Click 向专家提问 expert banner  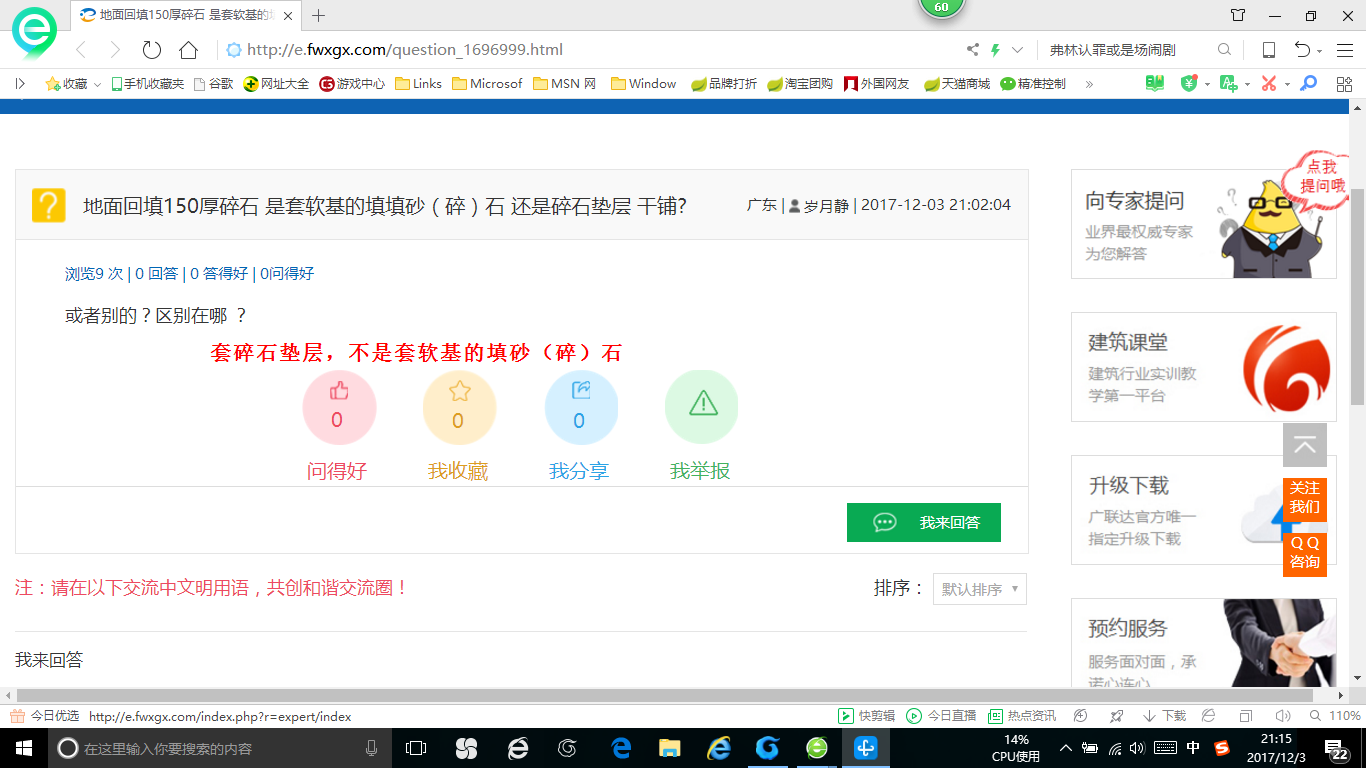tap(1204, 224)
